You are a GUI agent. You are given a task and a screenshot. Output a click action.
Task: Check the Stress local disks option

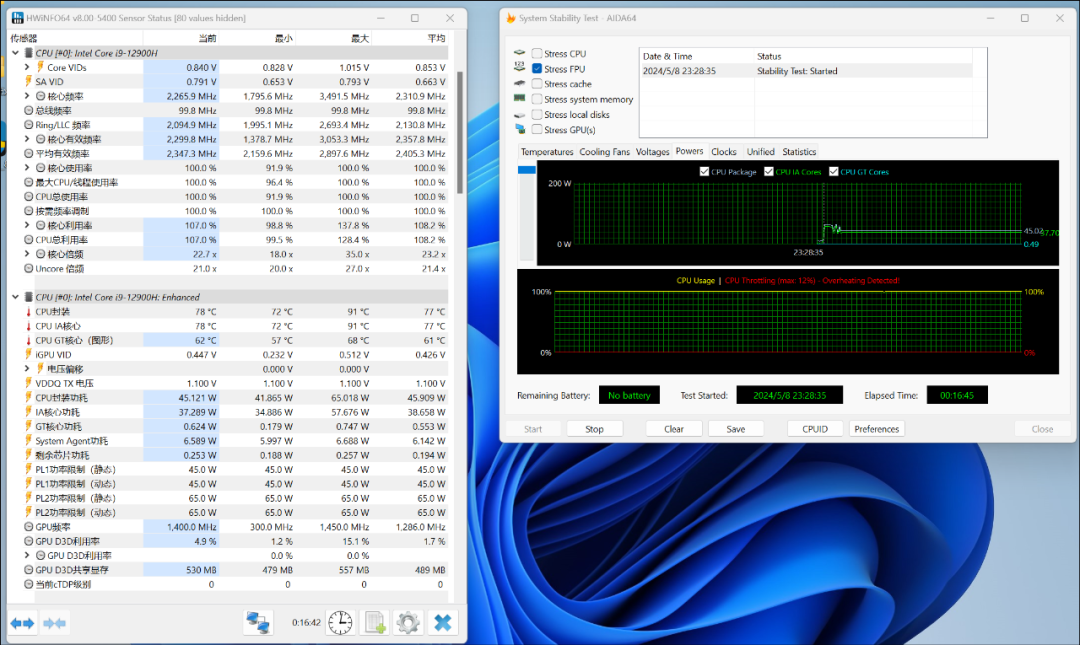tap(537, 114)
